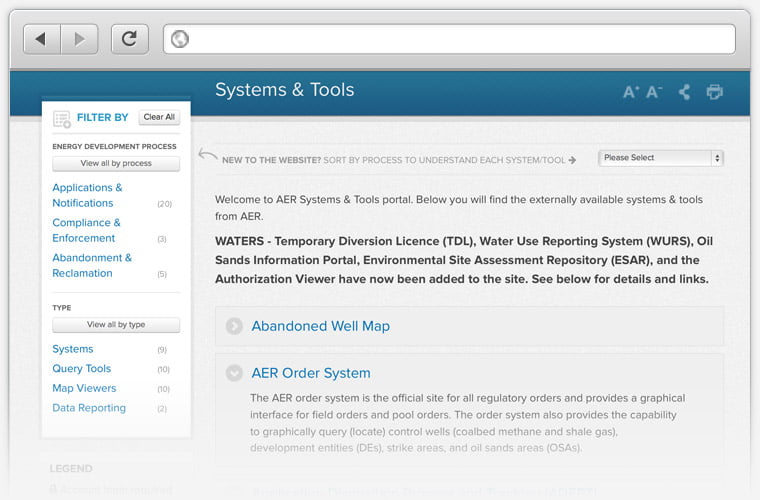Click the '(9)' count beside Systems
Viewport: 760px width, 500px height.
pyautogui.click(x=162, y=350)
